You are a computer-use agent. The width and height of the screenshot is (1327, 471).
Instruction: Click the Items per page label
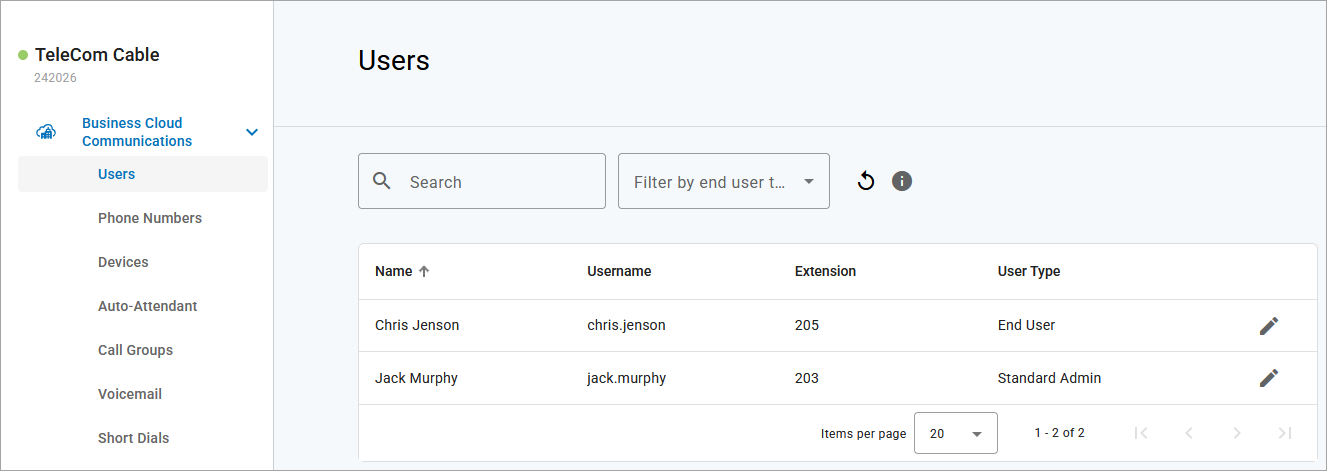pos(863,434)
